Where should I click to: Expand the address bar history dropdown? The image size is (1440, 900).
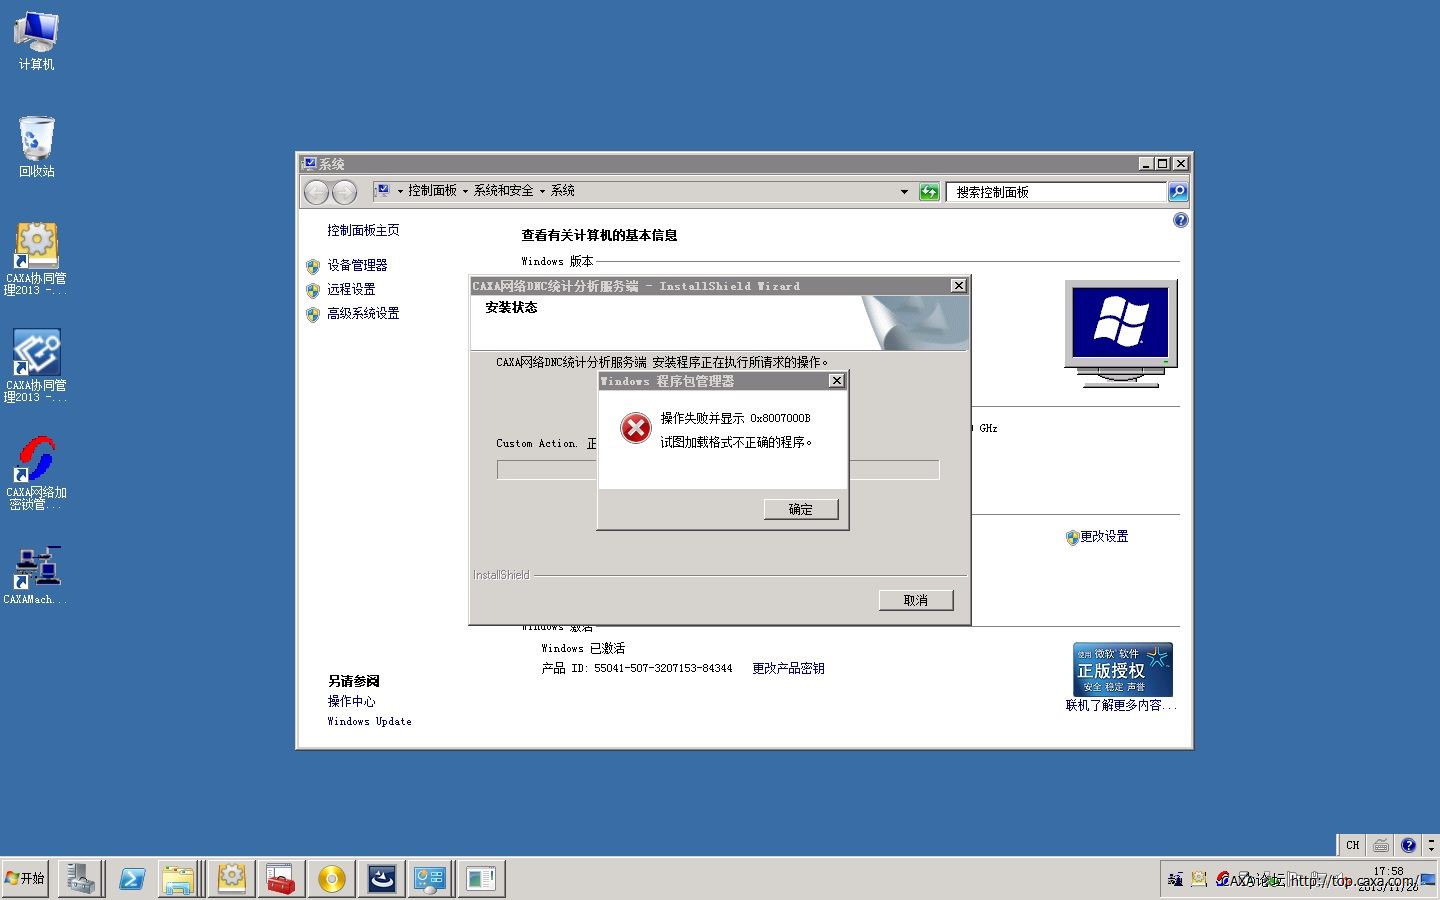coord(904,192)
